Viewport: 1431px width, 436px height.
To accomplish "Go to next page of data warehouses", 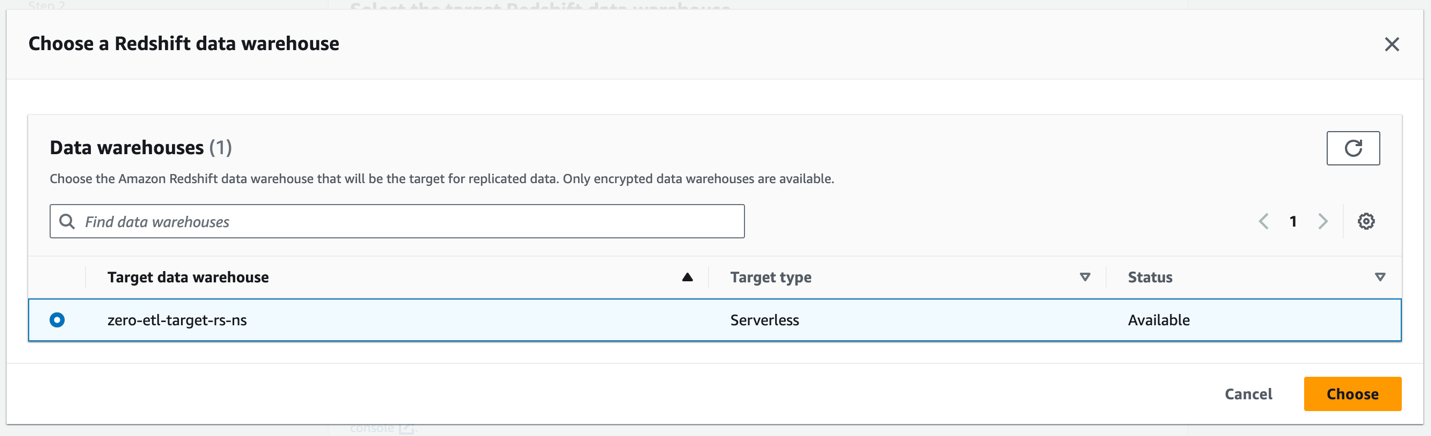I will 1323,221.
